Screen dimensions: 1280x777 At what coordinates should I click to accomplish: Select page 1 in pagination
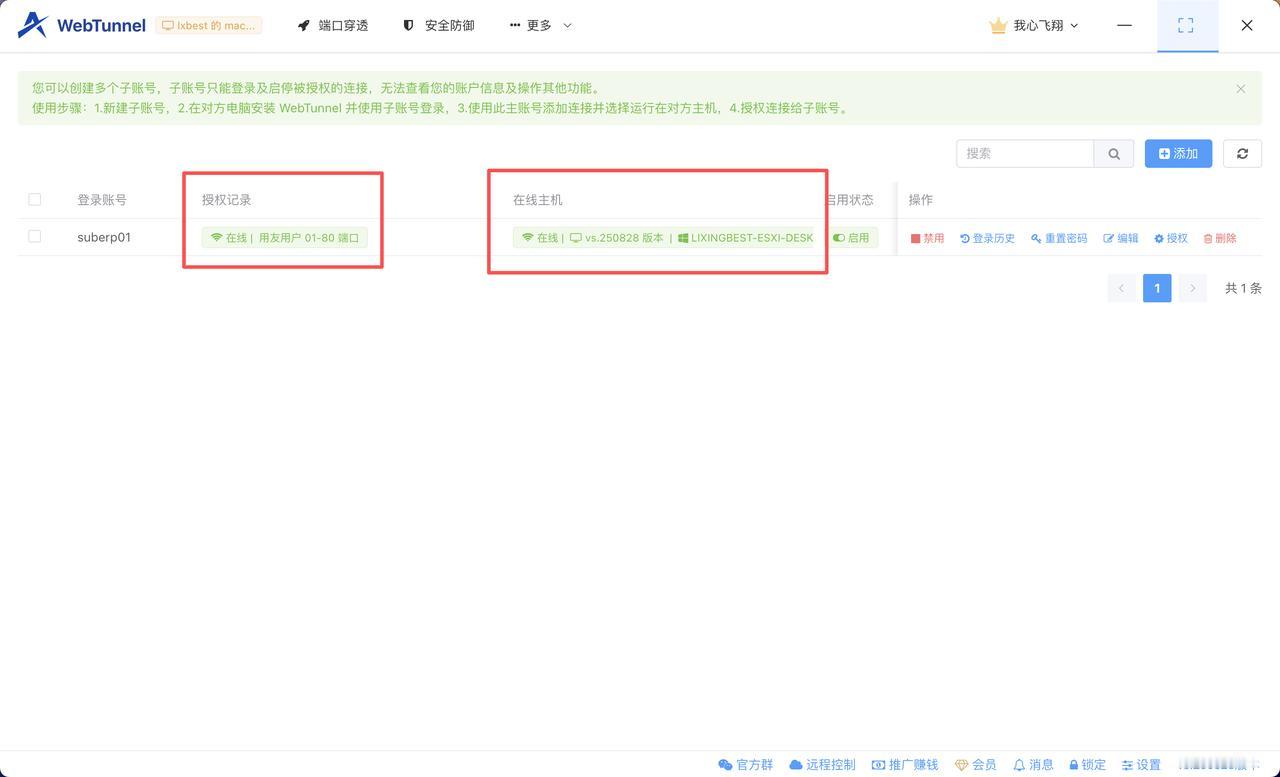tap(1157, 288)
